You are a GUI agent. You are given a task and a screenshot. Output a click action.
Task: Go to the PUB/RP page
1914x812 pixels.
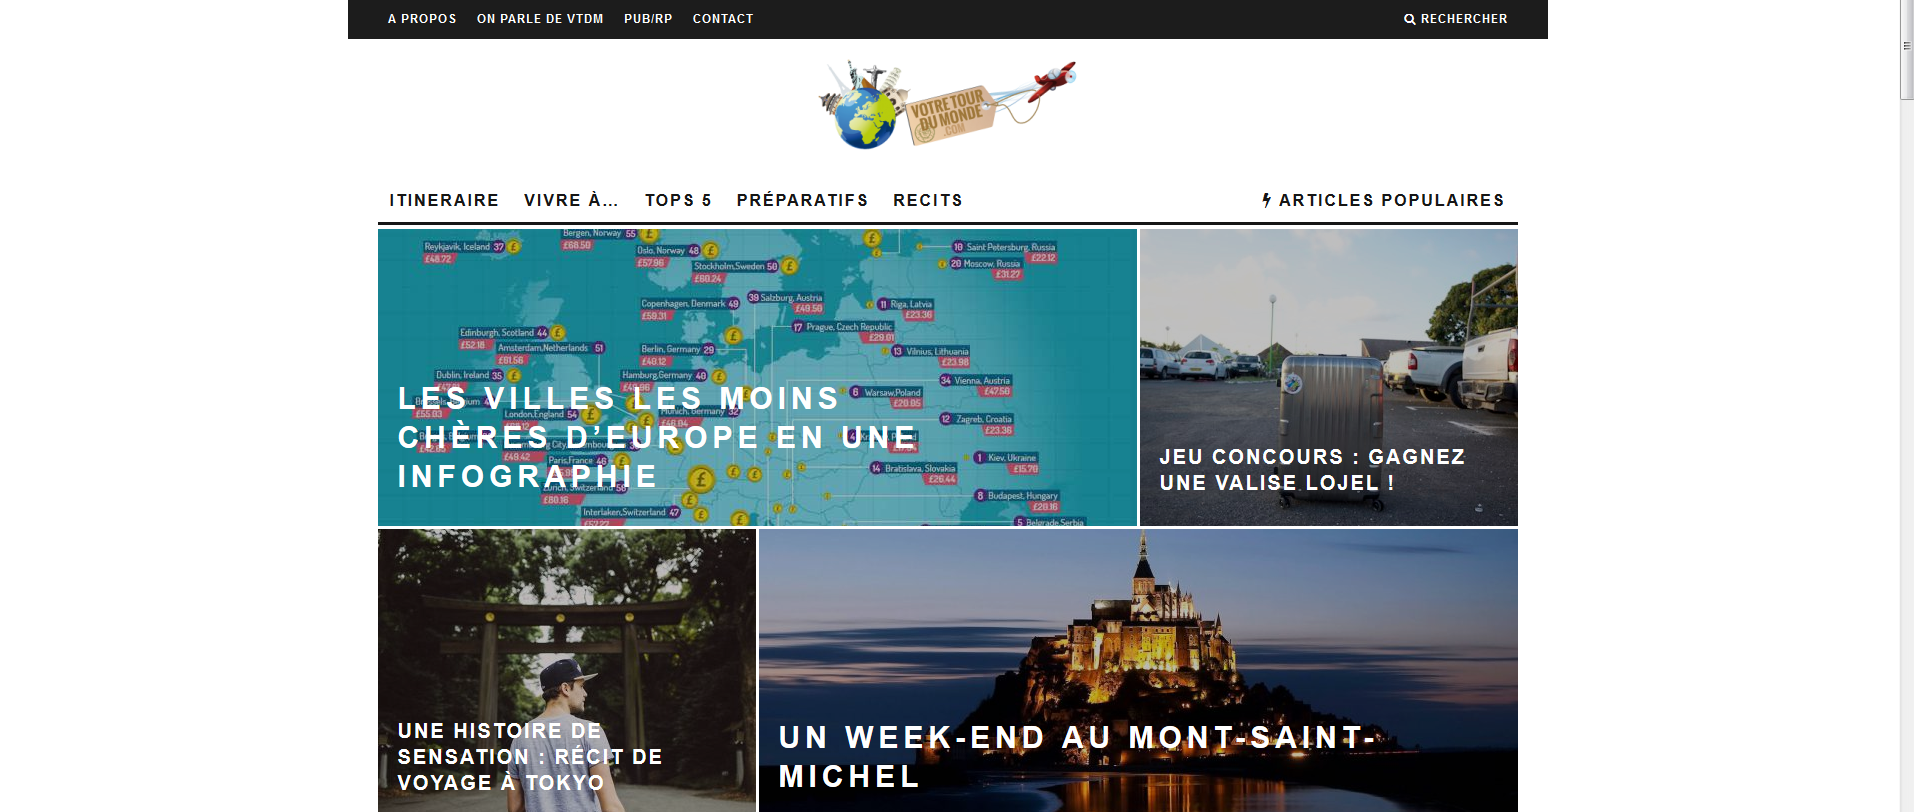(648, 19)
